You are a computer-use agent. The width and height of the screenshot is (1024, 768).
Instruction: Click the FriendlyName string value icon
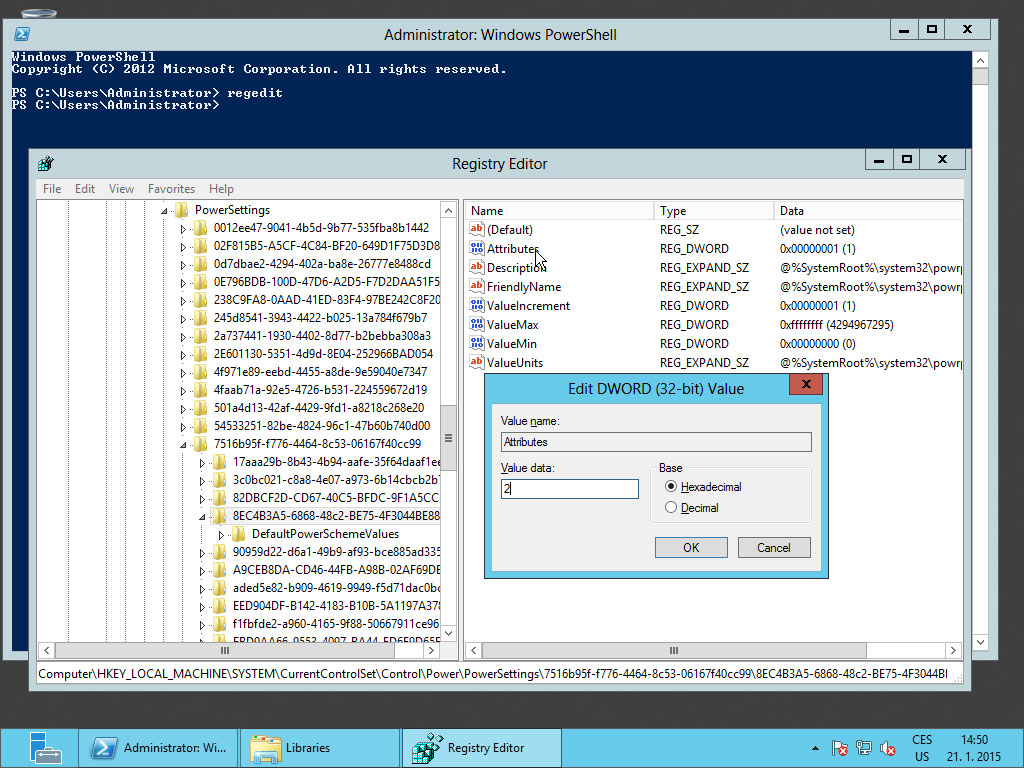pyautogui.click(x=477, y=287)
